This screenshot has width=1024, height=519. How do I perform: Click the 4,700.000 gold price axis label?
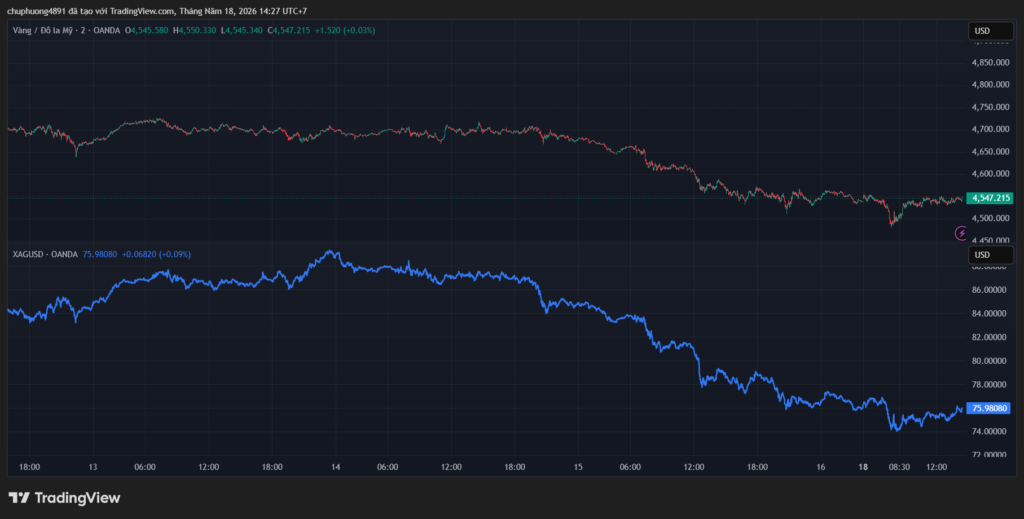(x=991, y=129)
